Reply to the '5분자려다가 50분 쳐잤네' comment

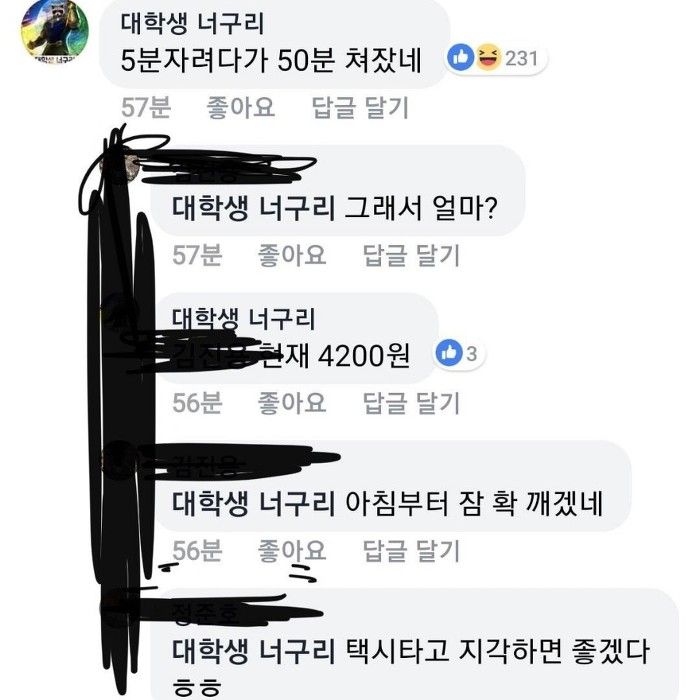tap(360, 108)
